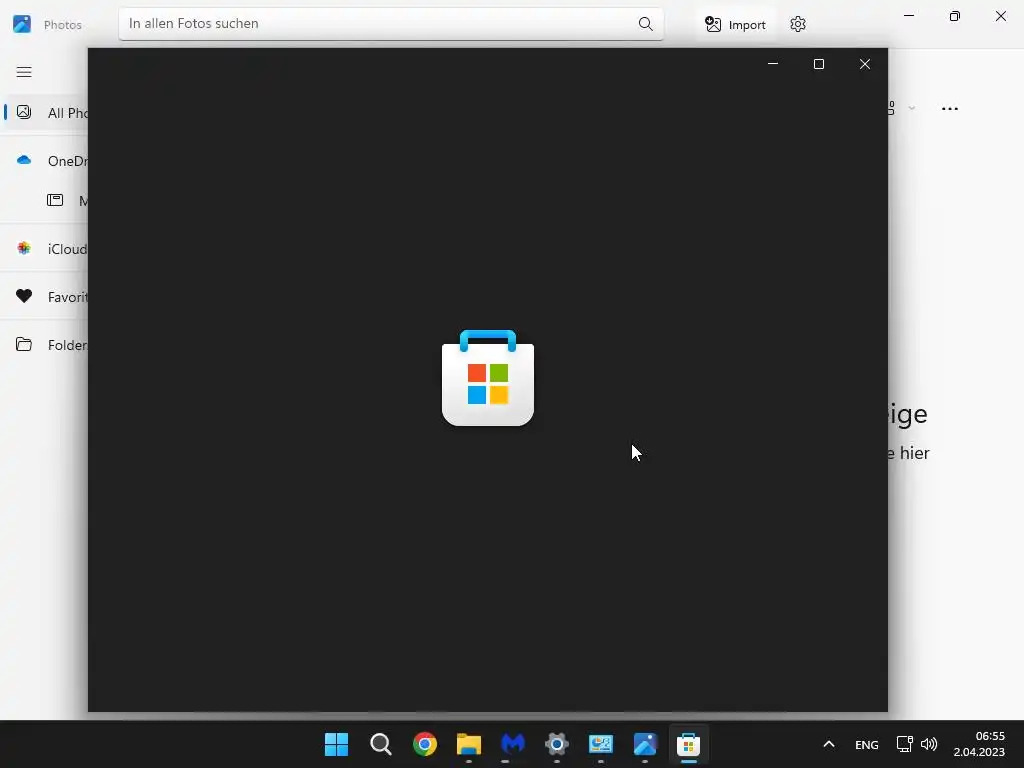
Task: Click the Import button in Photos
Action: click(x=735, y=25)
